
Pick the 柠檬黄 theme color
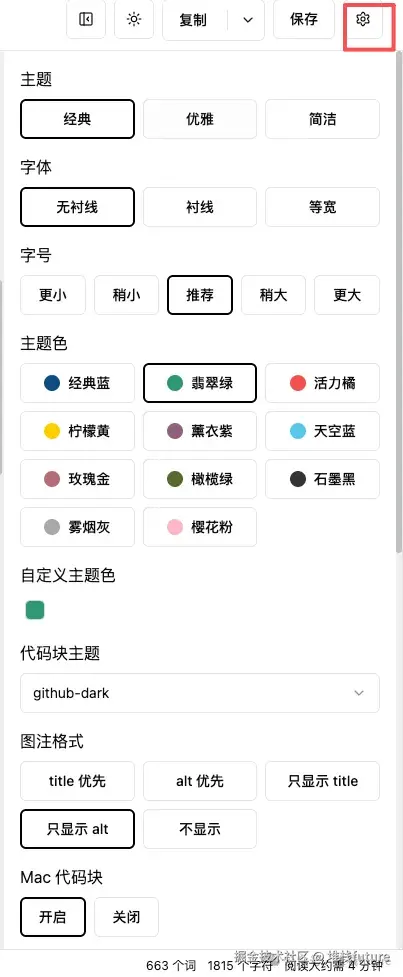pyautogui.click(x=77, y=431)
